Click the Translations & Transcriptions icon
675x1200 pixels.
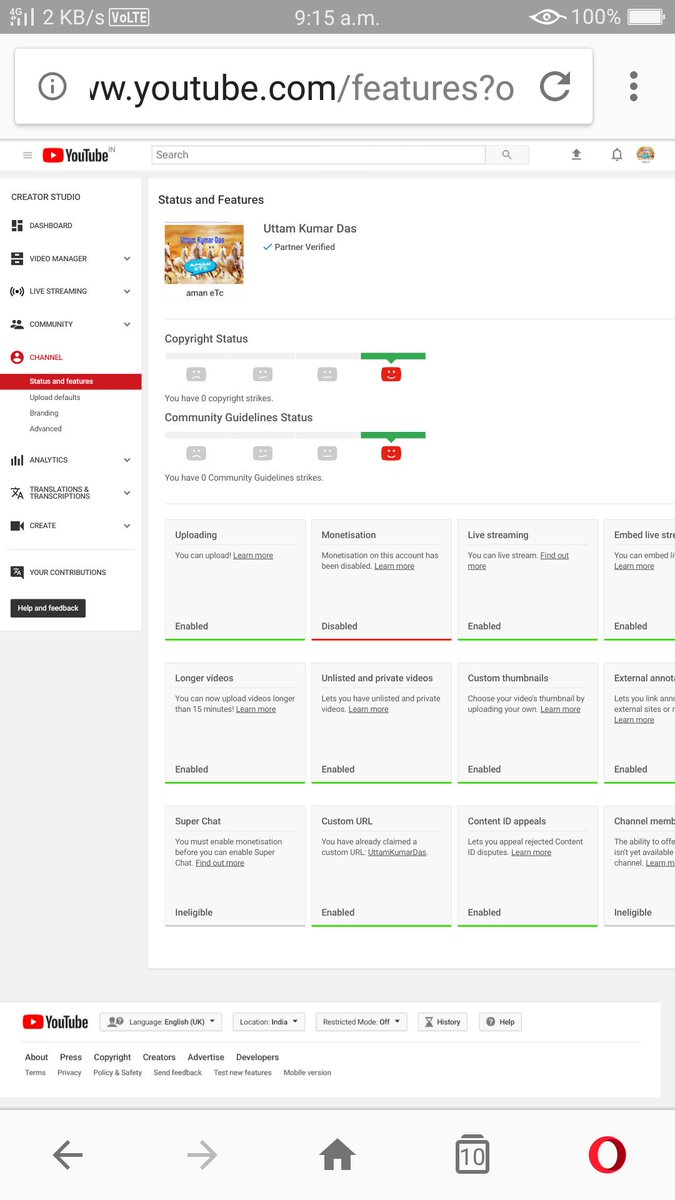17,494
